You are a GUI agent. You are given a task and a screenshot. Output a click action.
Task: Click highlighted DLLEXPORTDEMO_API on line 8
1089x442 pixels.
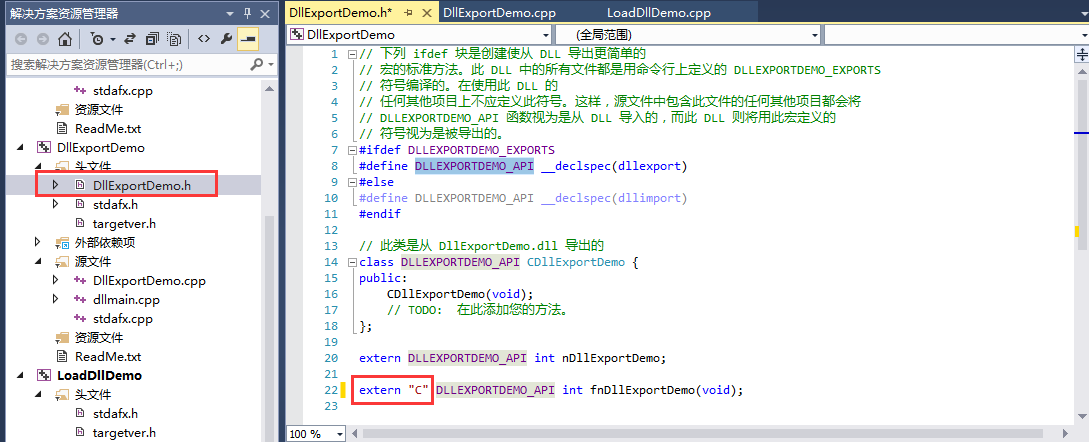474,166
